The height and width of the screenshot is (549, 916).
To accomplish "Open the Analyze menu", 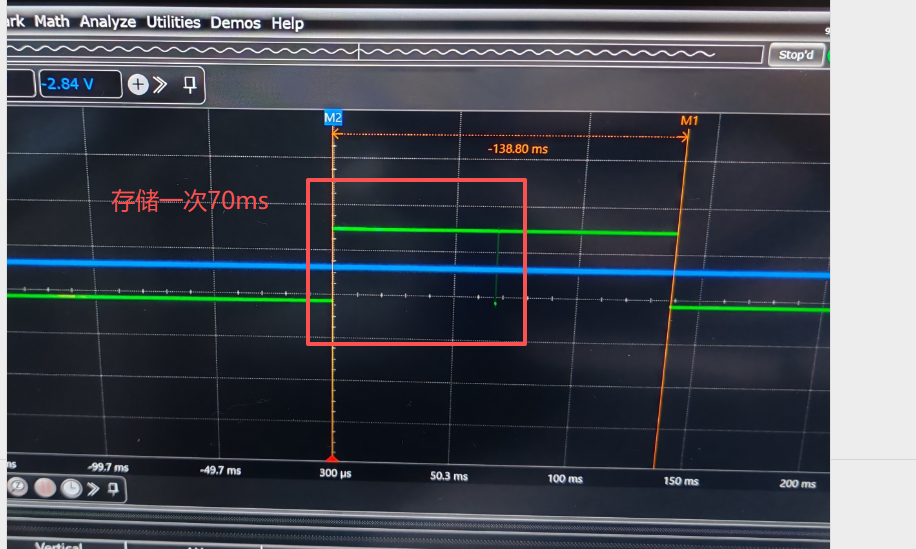I will (x=107, y=22).
